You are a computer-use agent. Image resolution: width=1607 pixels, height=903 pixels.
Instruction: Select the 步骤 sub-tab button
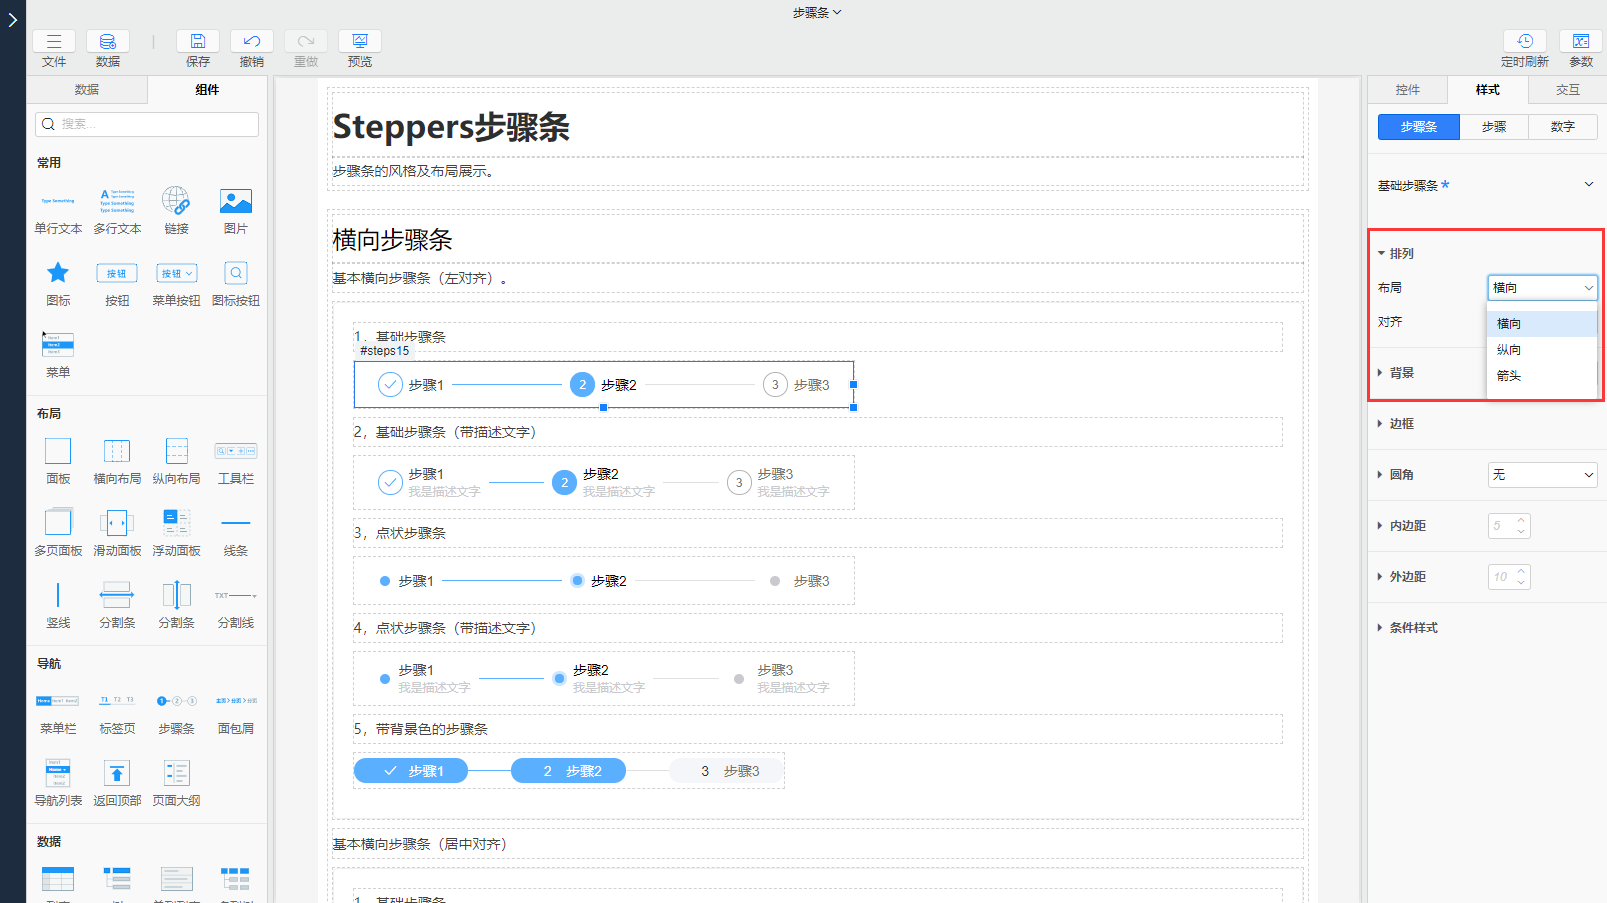(x=1494, y=127)
